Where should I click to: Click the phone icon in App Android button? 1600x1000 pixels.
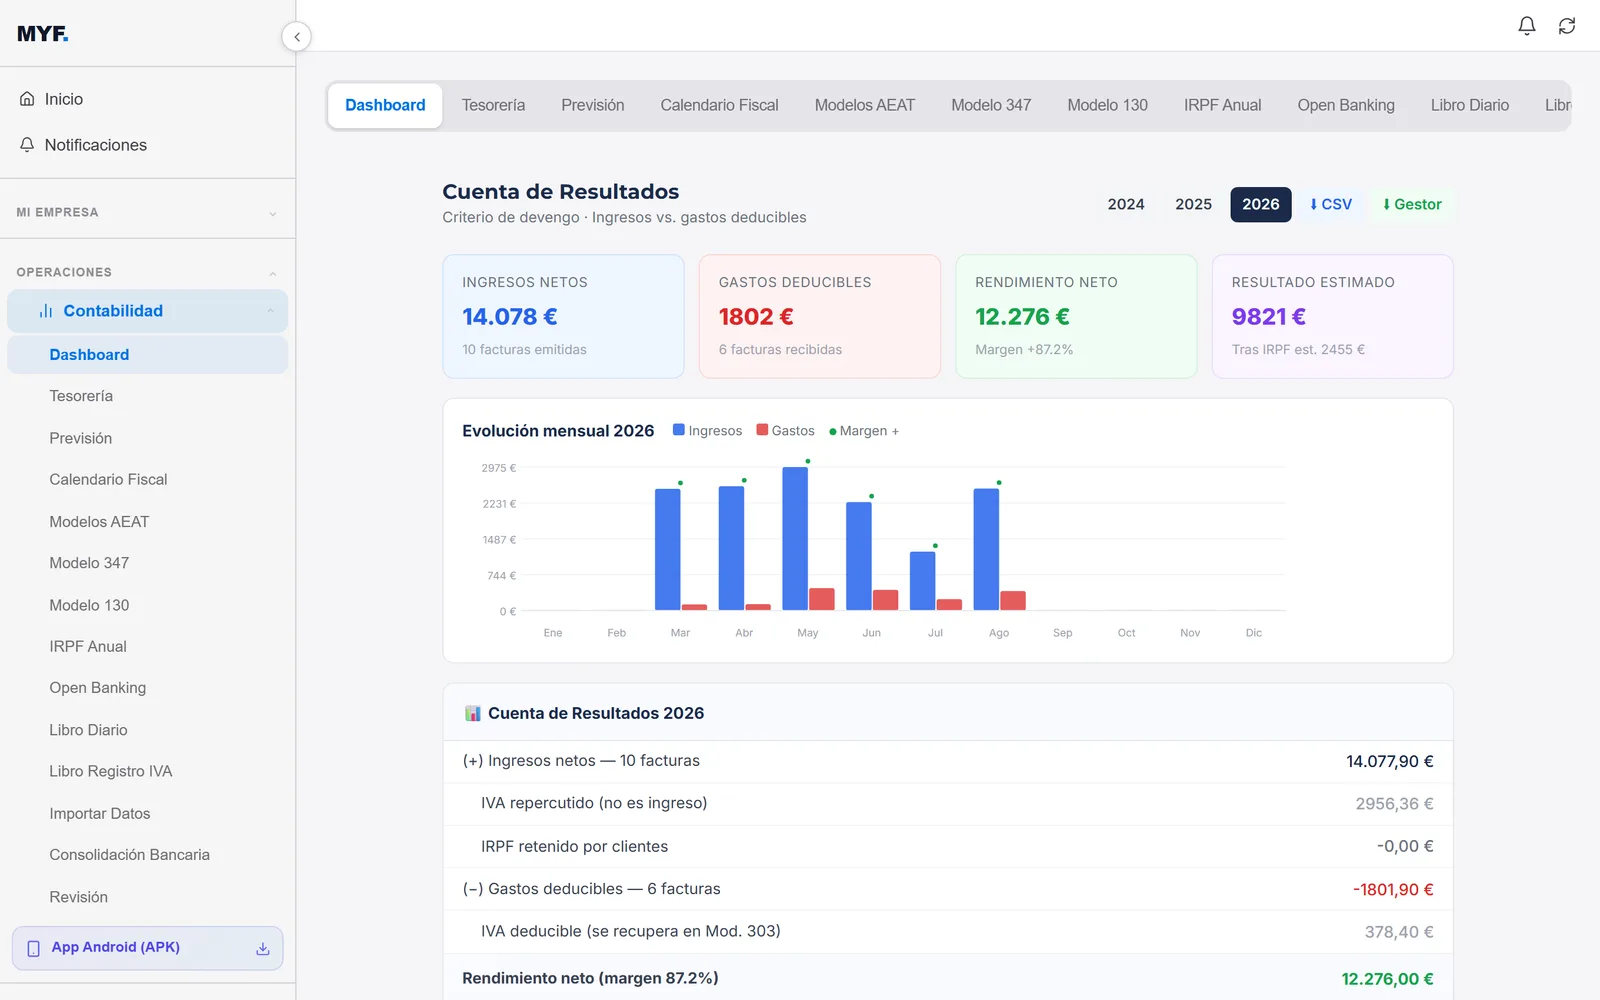click(x=34, y=948)
